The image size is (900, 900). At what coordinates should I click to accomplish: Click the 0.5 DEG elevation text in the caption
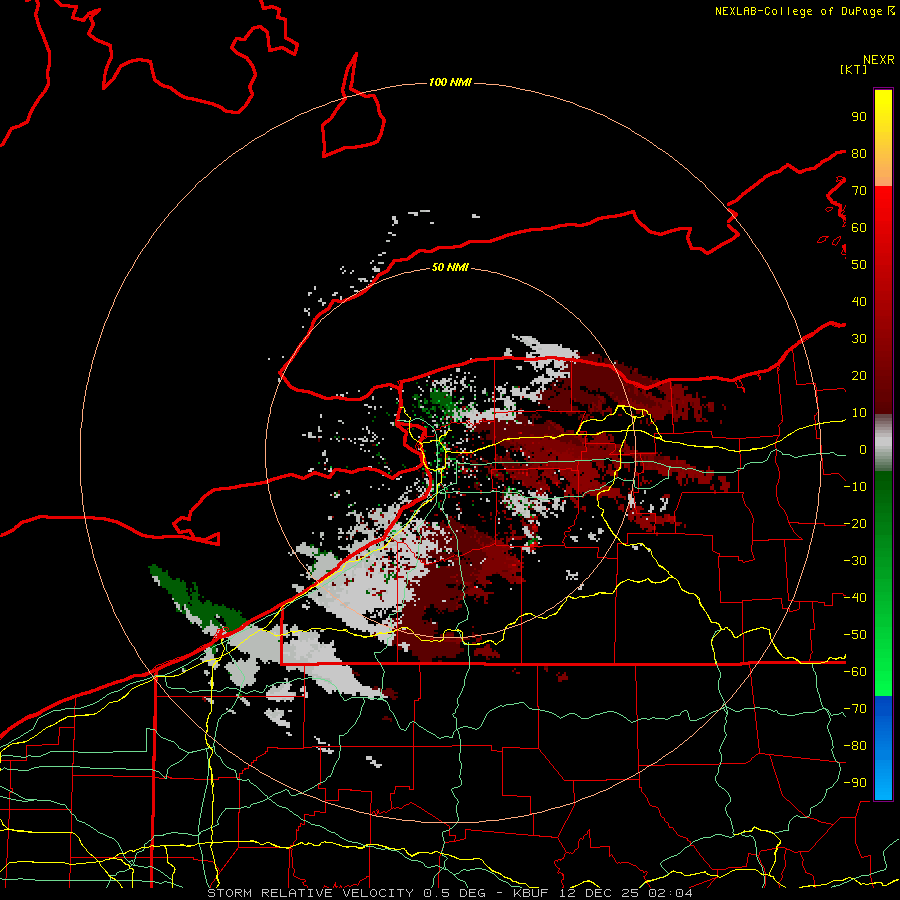tap(455, 893)
